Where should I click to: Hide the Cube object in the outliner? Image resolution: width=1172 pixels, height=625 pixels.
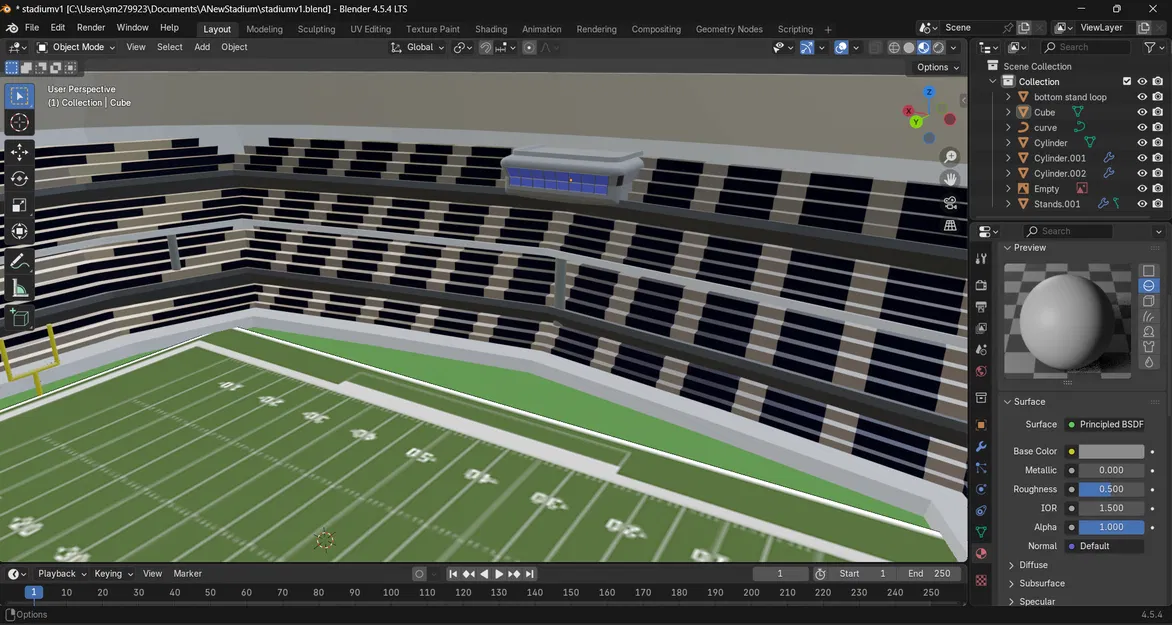pos(1142,113)
